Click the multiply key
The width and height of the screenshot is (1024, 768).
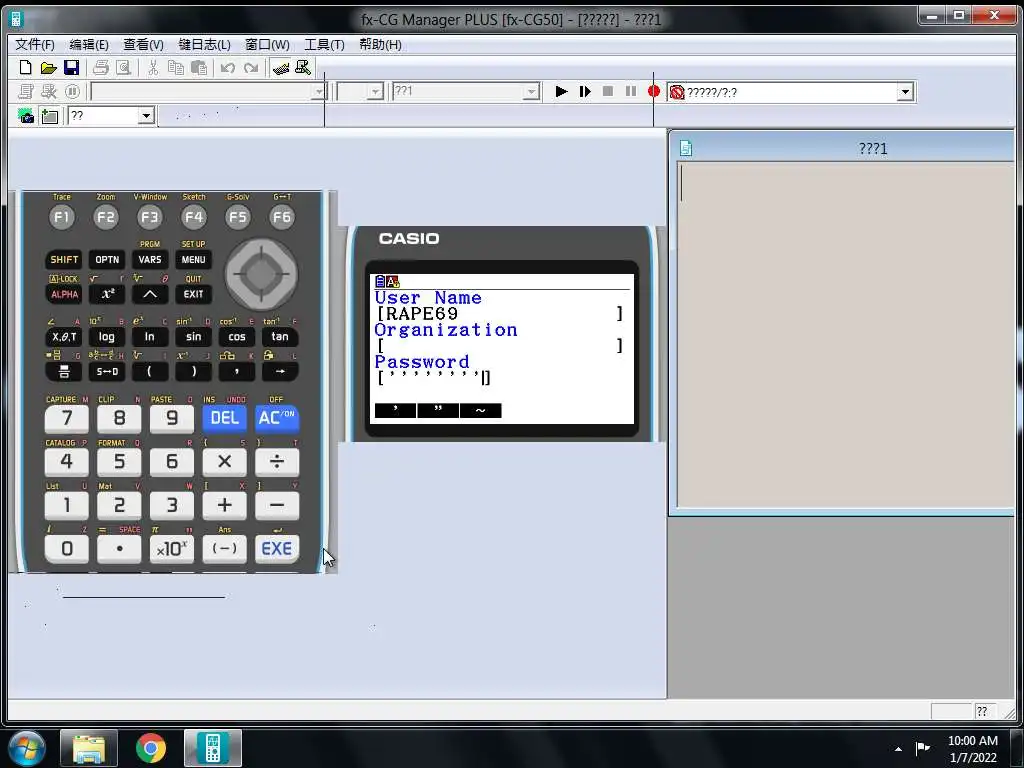(224, 462)
